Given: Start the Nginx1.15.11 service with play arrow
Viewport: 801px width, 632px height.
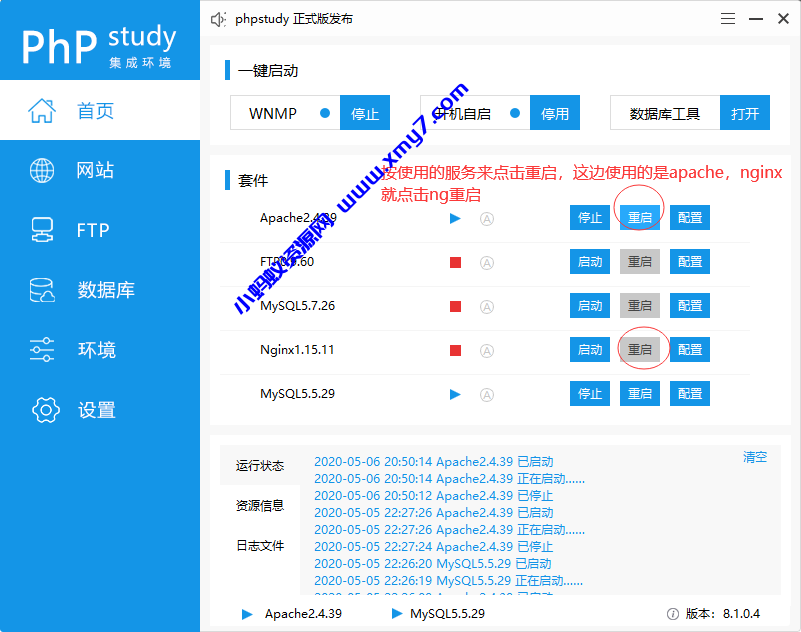Looking at the screenshot, I should coord(455,350).
